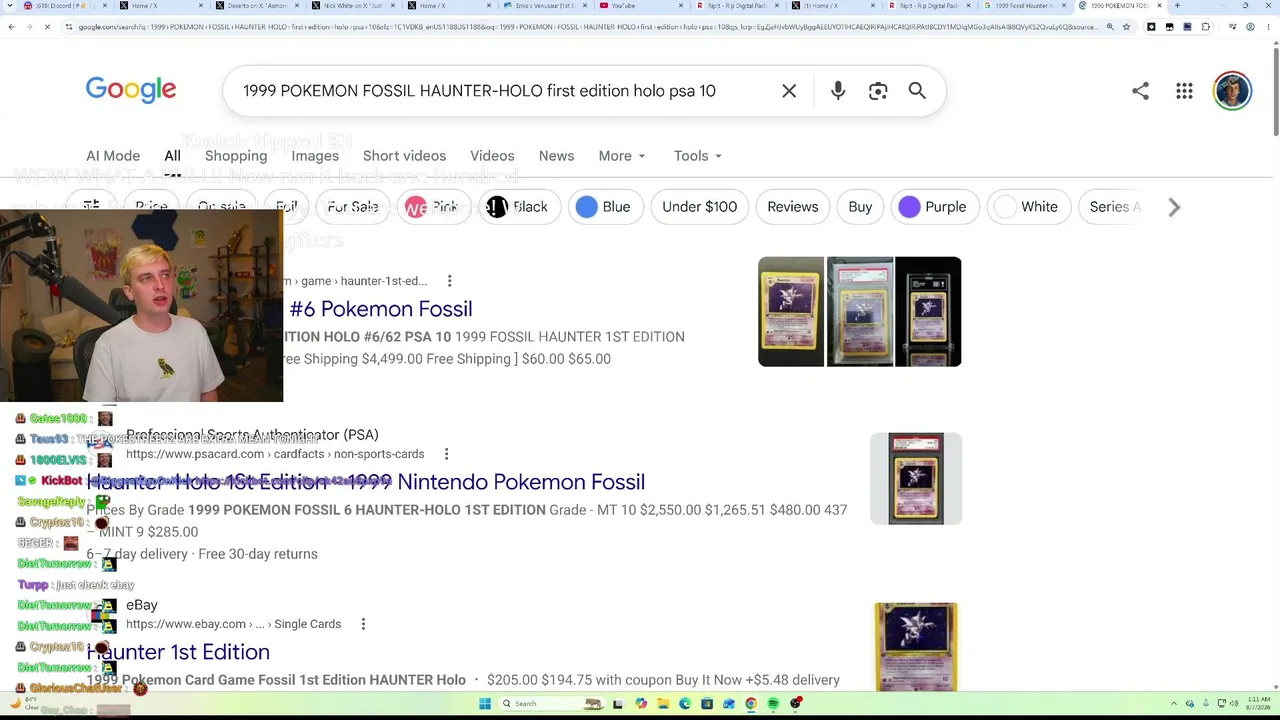This screenshot has width=1280, height=720.
Task: Switch to the Images tab
Action: pyautogui.click(x=315, y=156)
